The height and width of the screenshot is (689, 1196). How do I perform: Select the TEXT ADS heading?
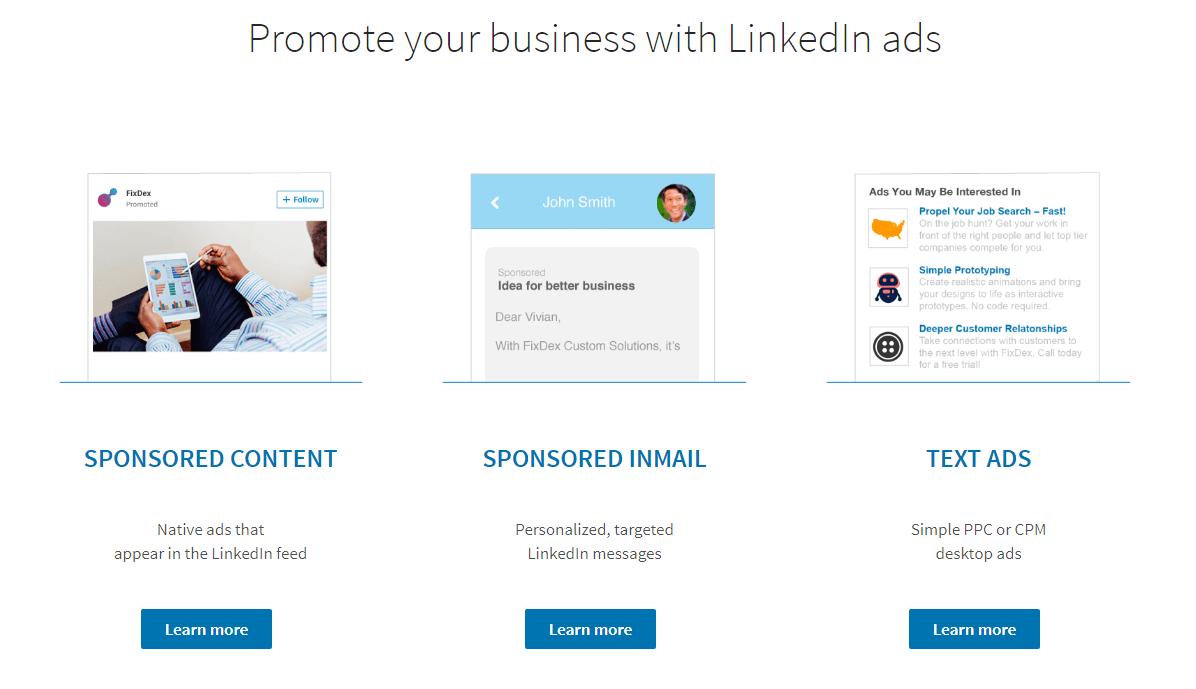tap(978, 458)
